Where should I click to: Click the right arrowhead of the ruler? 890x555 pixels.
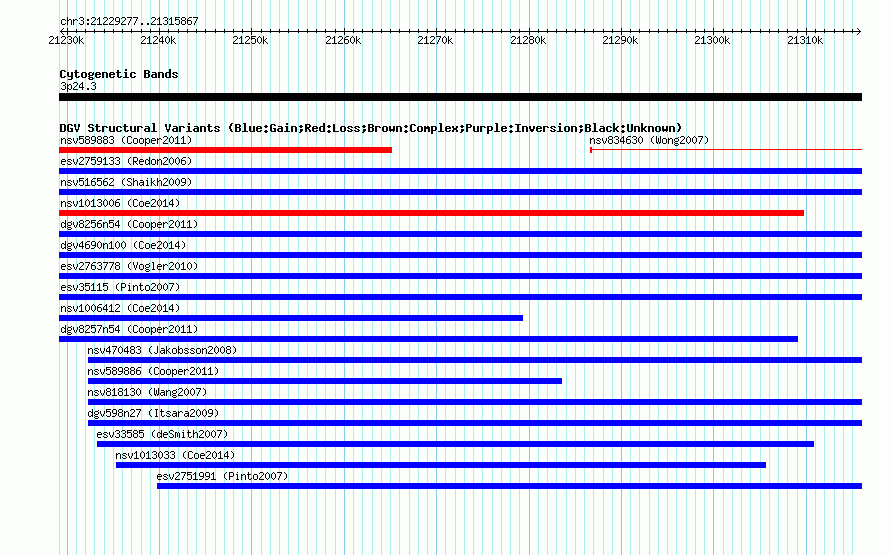(x=859, y=31)
